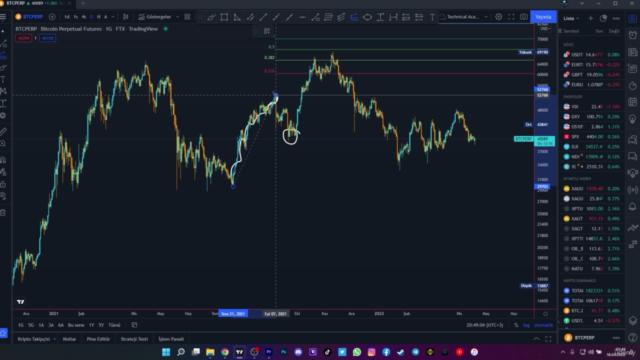Open the Strateji Testi tab
Image resolution: width=640 pixels, height=360 pixels.
point(134,339)
